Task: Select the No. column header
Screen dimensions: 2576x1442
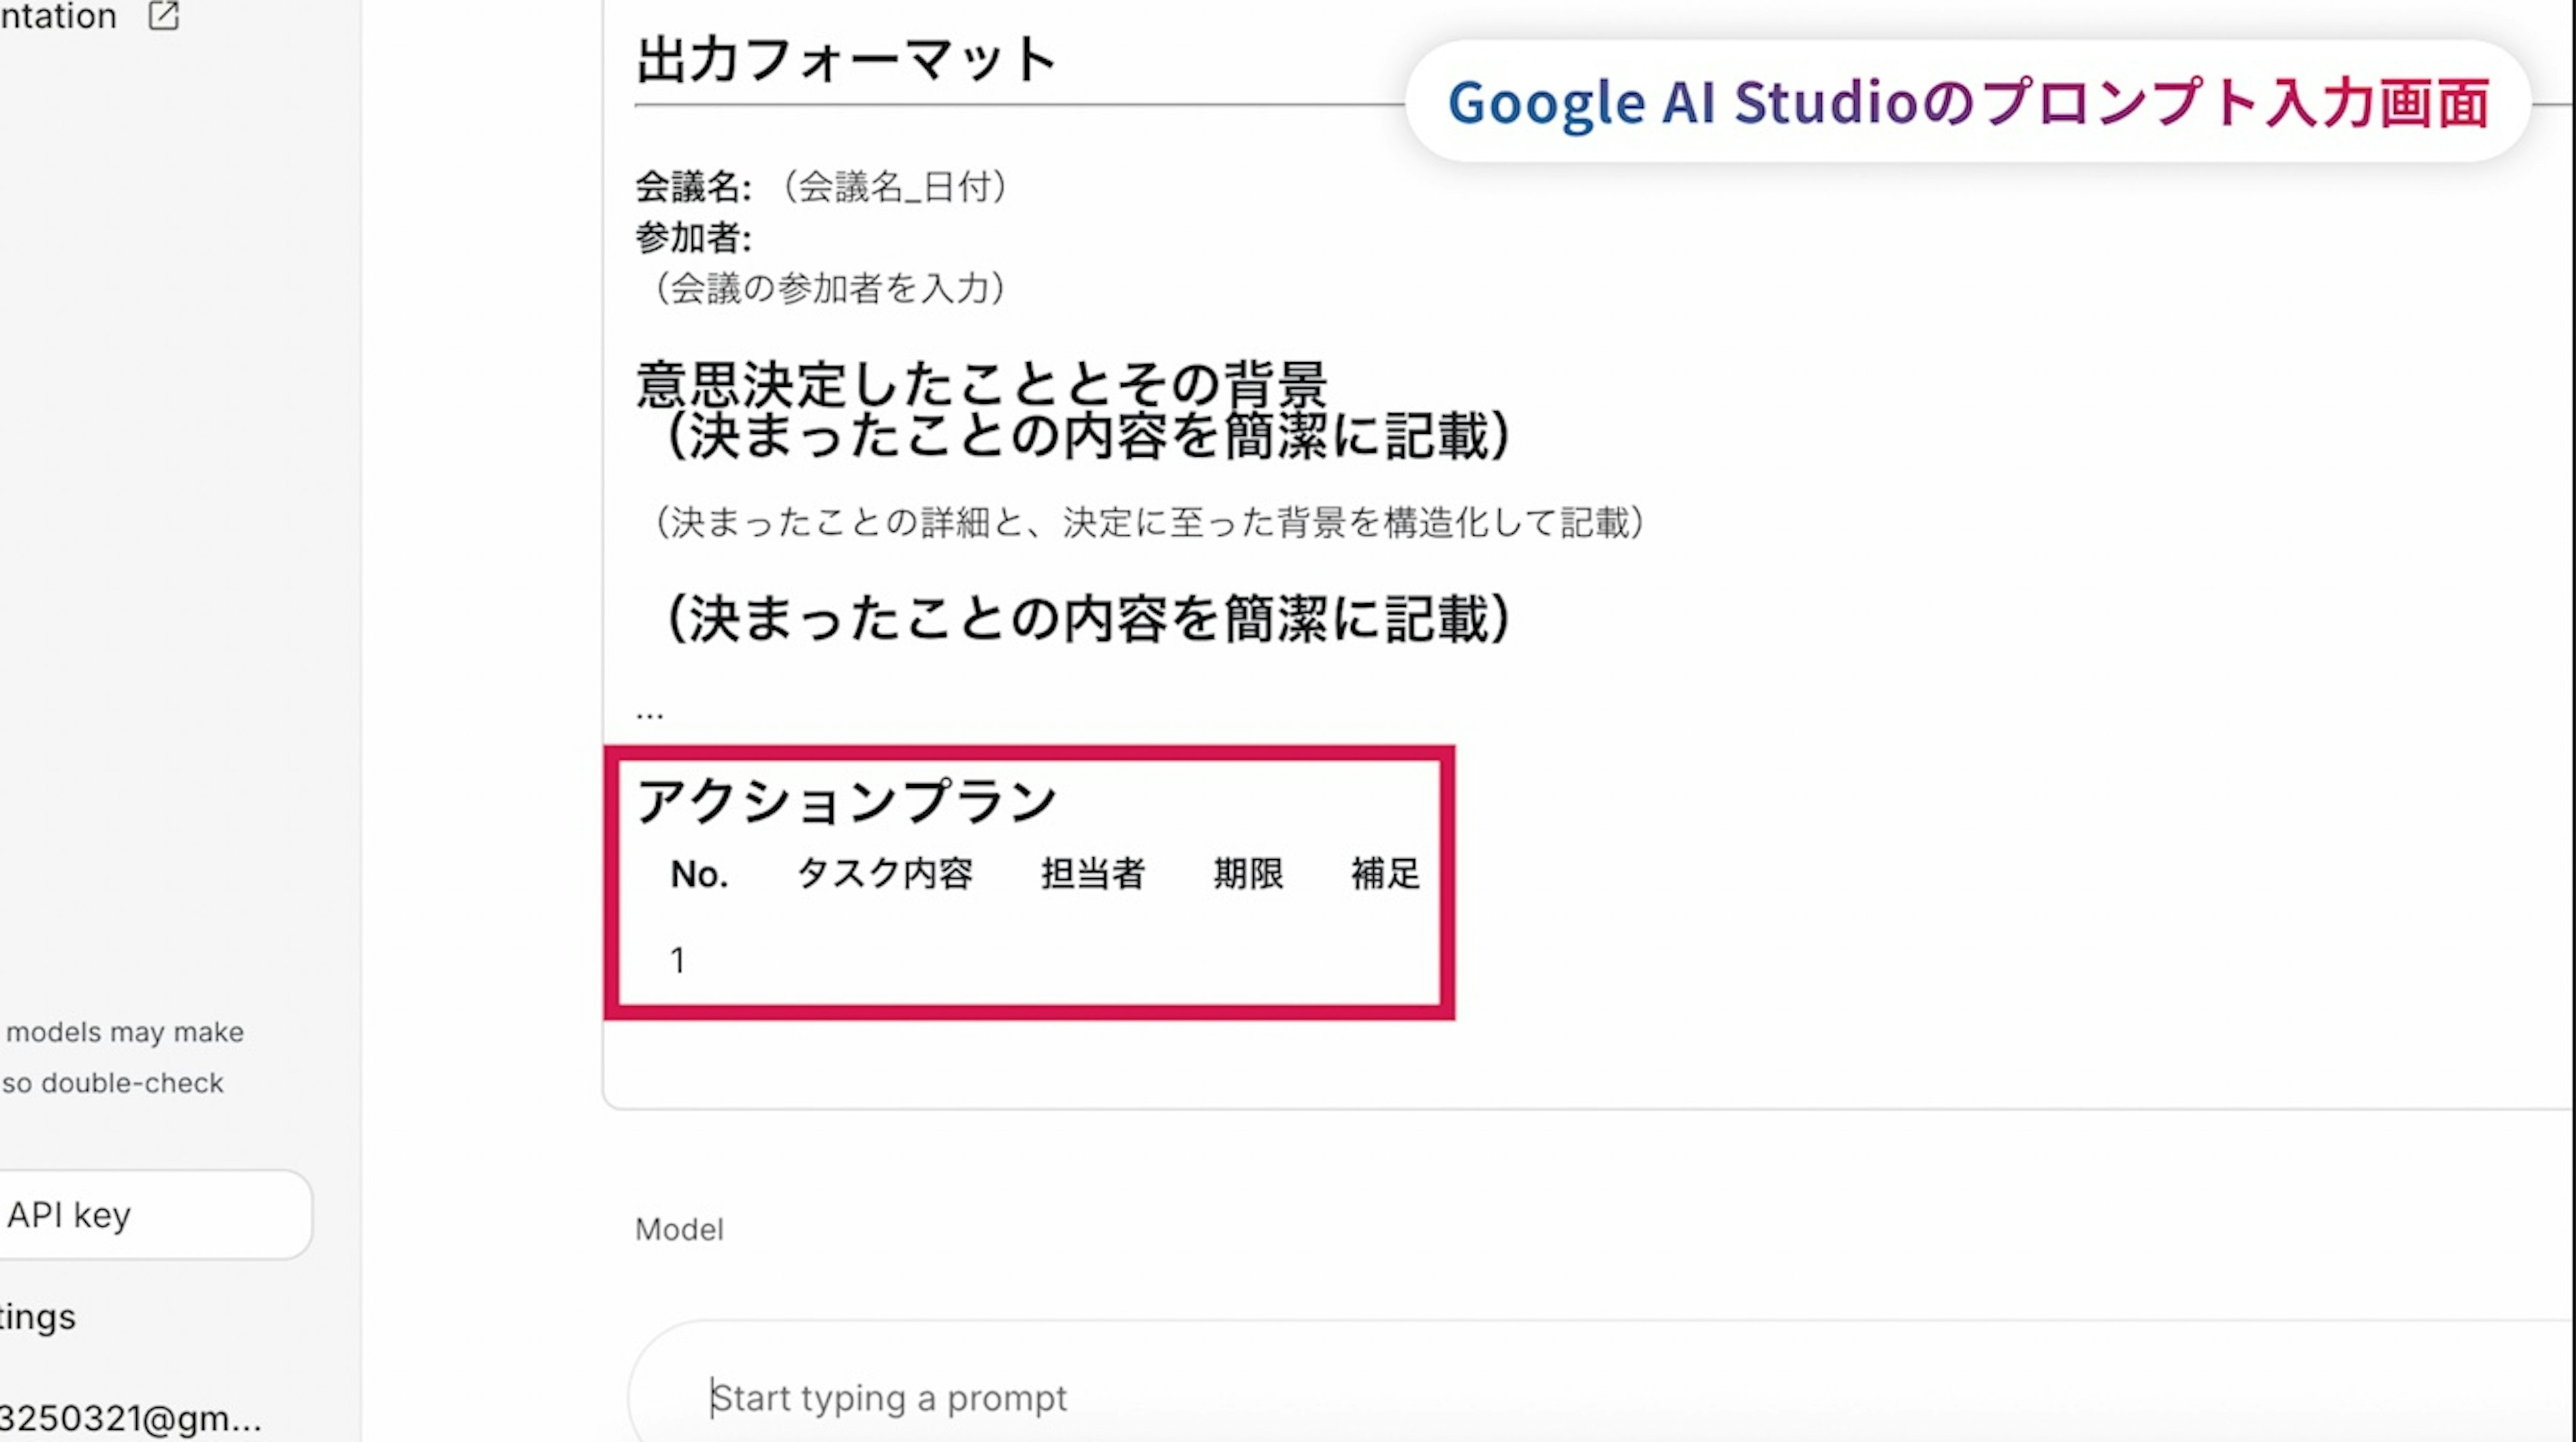Action: tap(699, 874)
